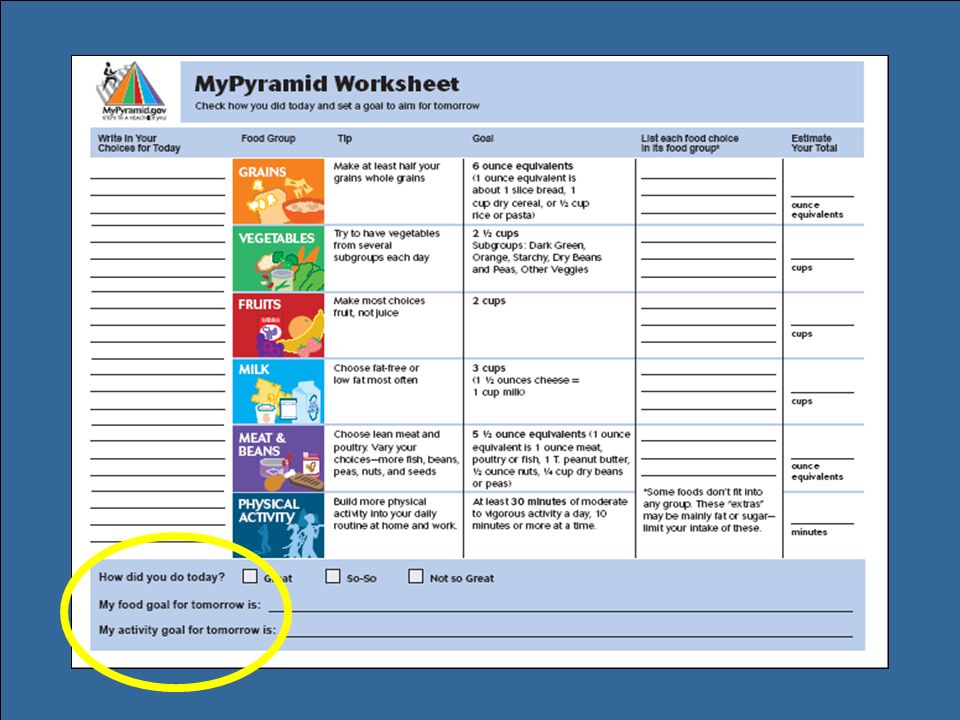This screenshot has height=720, width=960.
Task: Click the 'Tip' column header
Action: pos(345,138)
